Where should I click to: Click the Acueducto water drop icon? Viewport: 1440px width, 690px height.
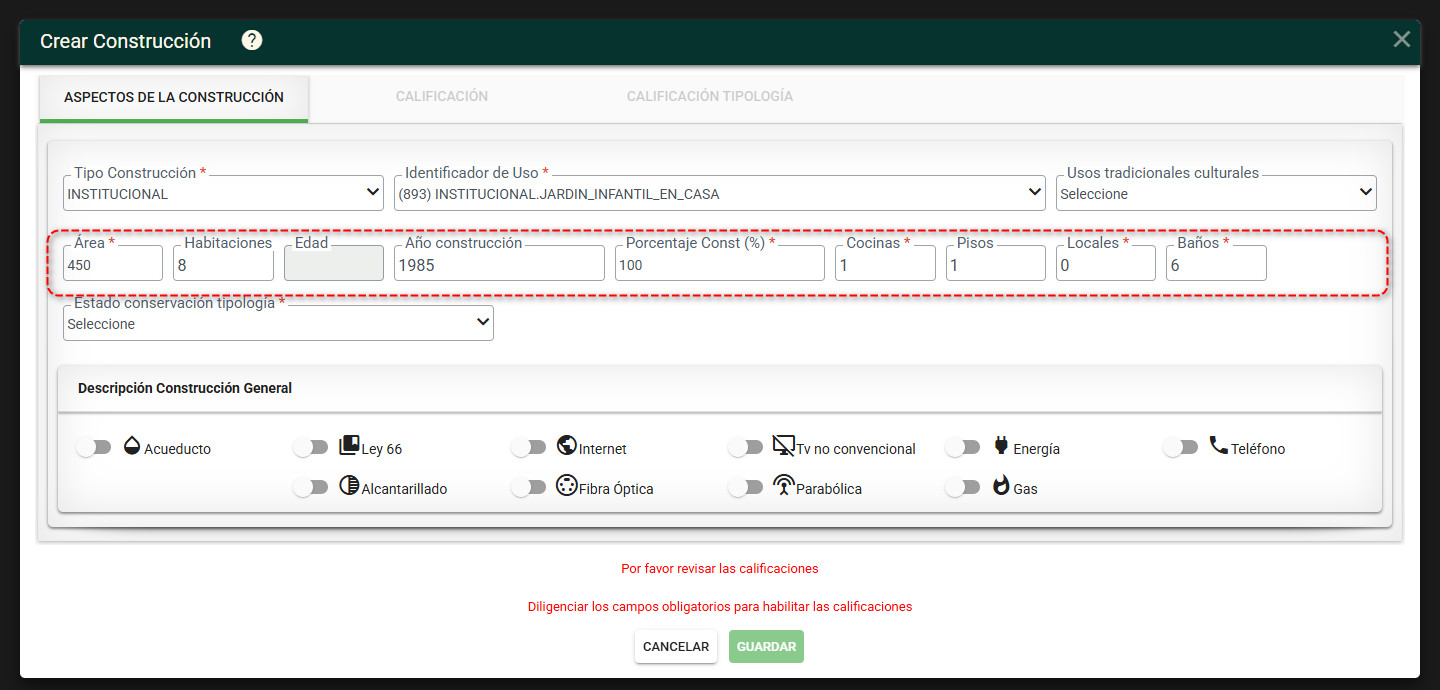tap(132, 446)
